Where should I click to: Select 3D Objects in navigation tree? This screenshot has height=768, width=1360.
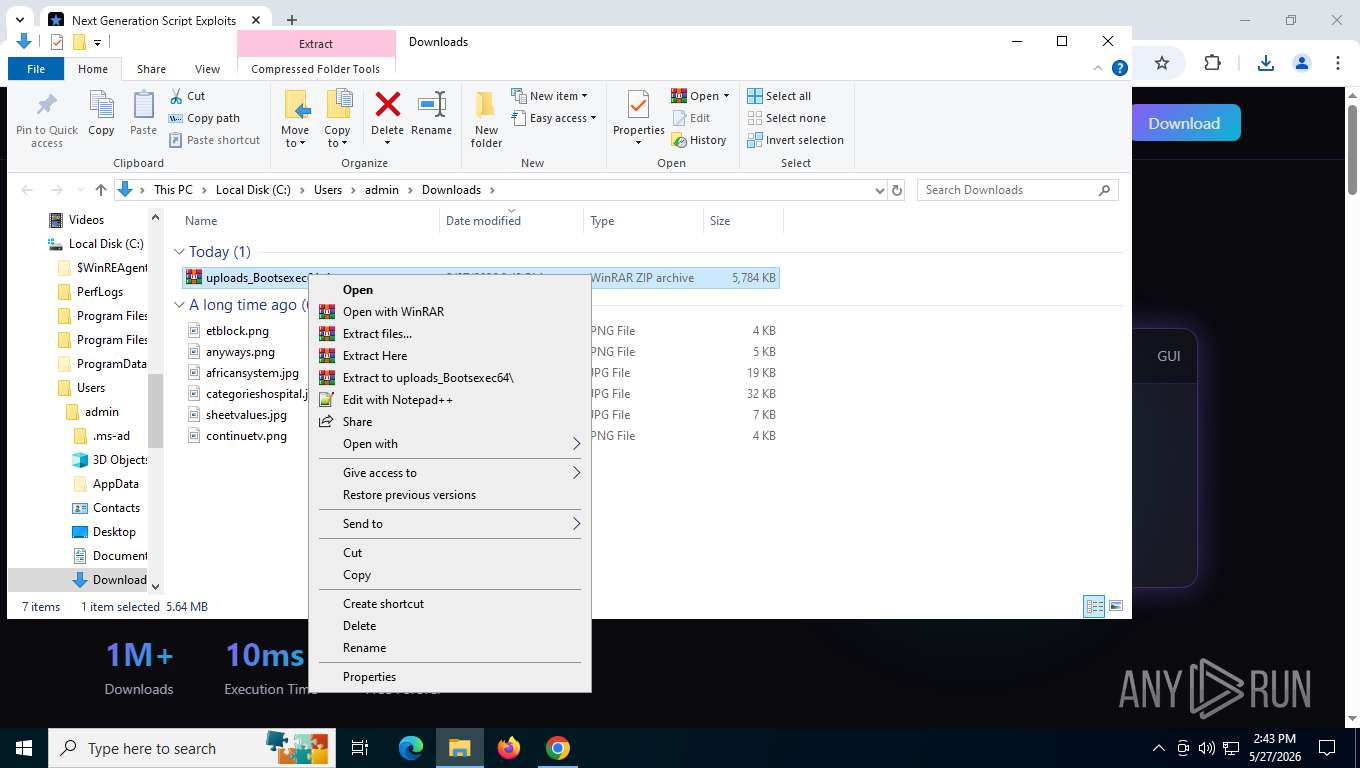coord(120,460)
